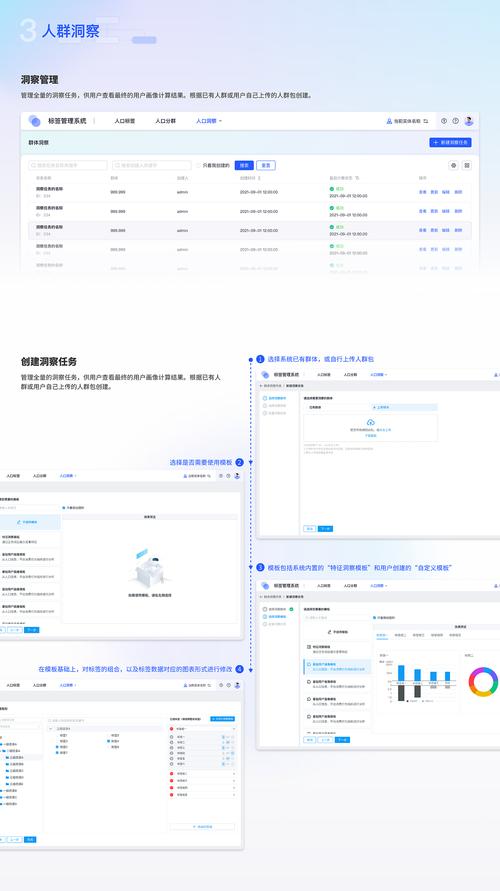
Task: Click 标签管理系统 logo in the 洞察管理 list header
Action: (34, 120)
